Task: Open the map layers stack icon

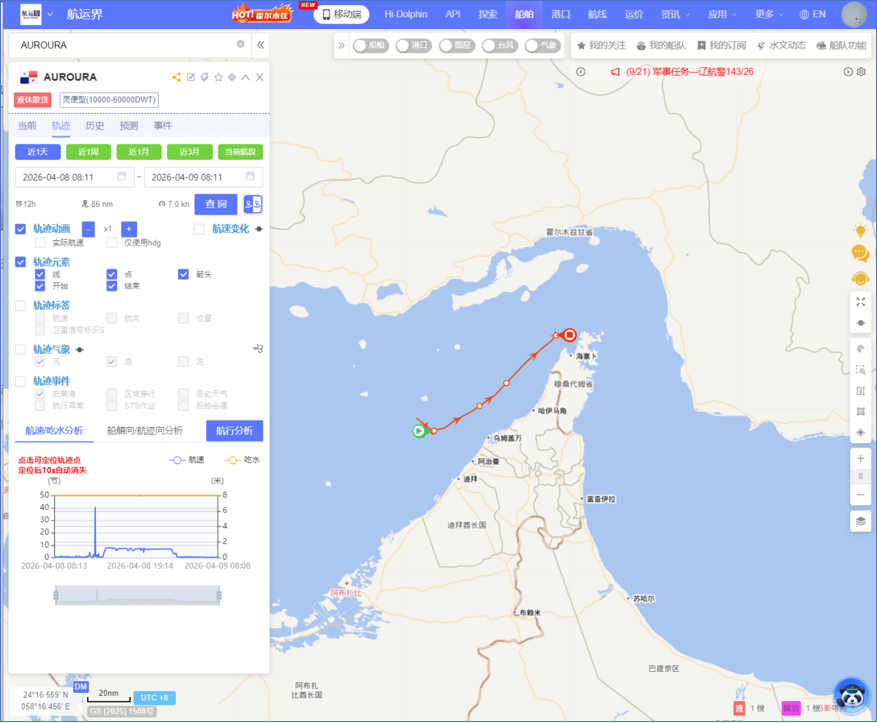Action: tap(860, 521)
